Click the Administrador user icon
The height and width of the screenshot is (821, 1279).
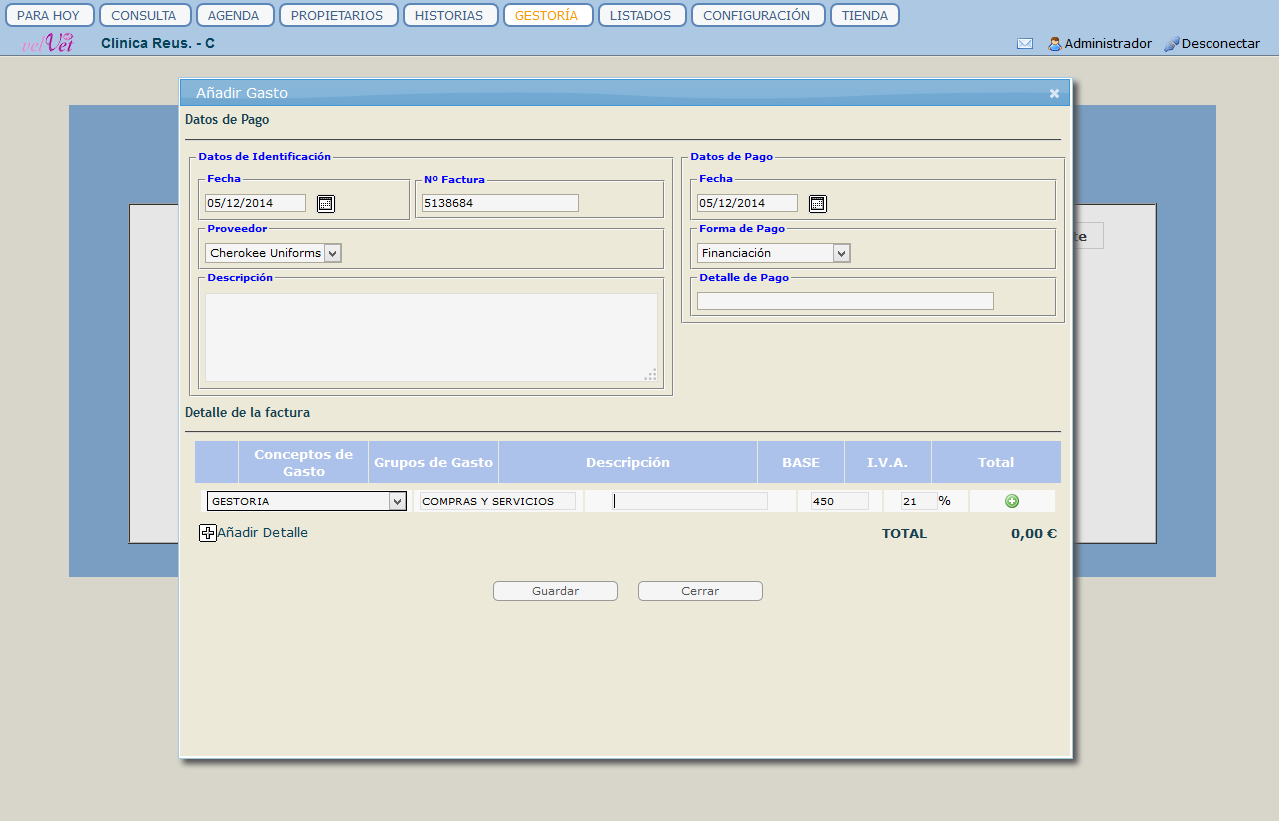[x=1054, y=44]
